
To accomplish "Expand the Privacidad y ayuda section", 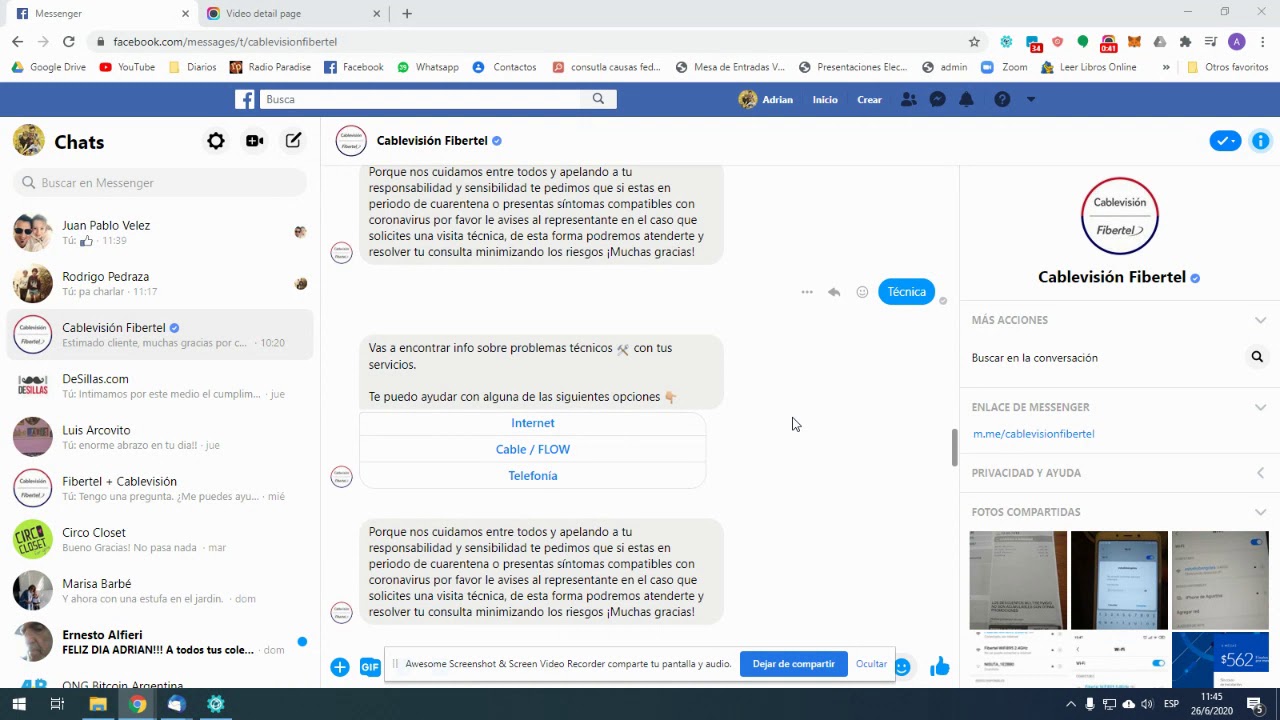I will click(x=1260, y=473).
